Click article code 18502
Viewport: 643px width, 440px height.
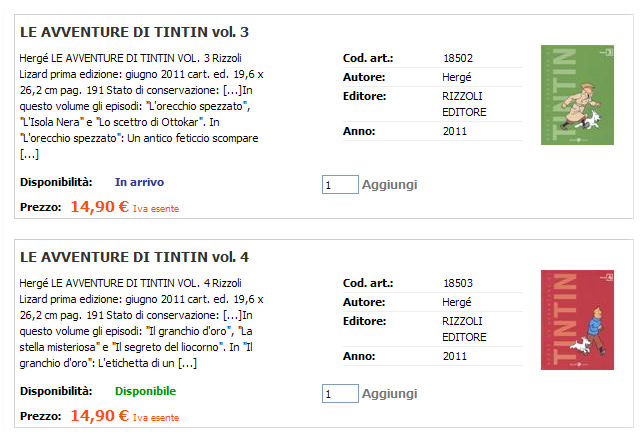click(x=458, y=58)
